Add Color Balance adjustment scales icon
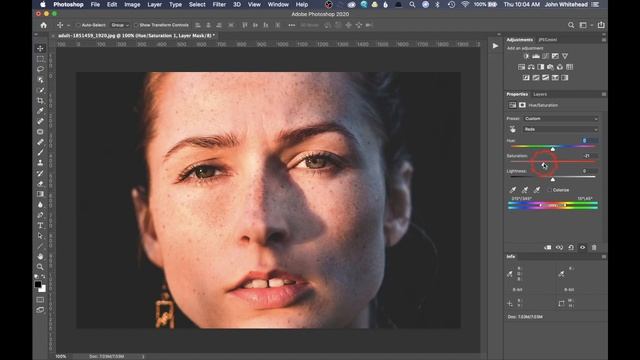Image resolution: width=640 pixels, height=360 pixels. tap(531, 67)
